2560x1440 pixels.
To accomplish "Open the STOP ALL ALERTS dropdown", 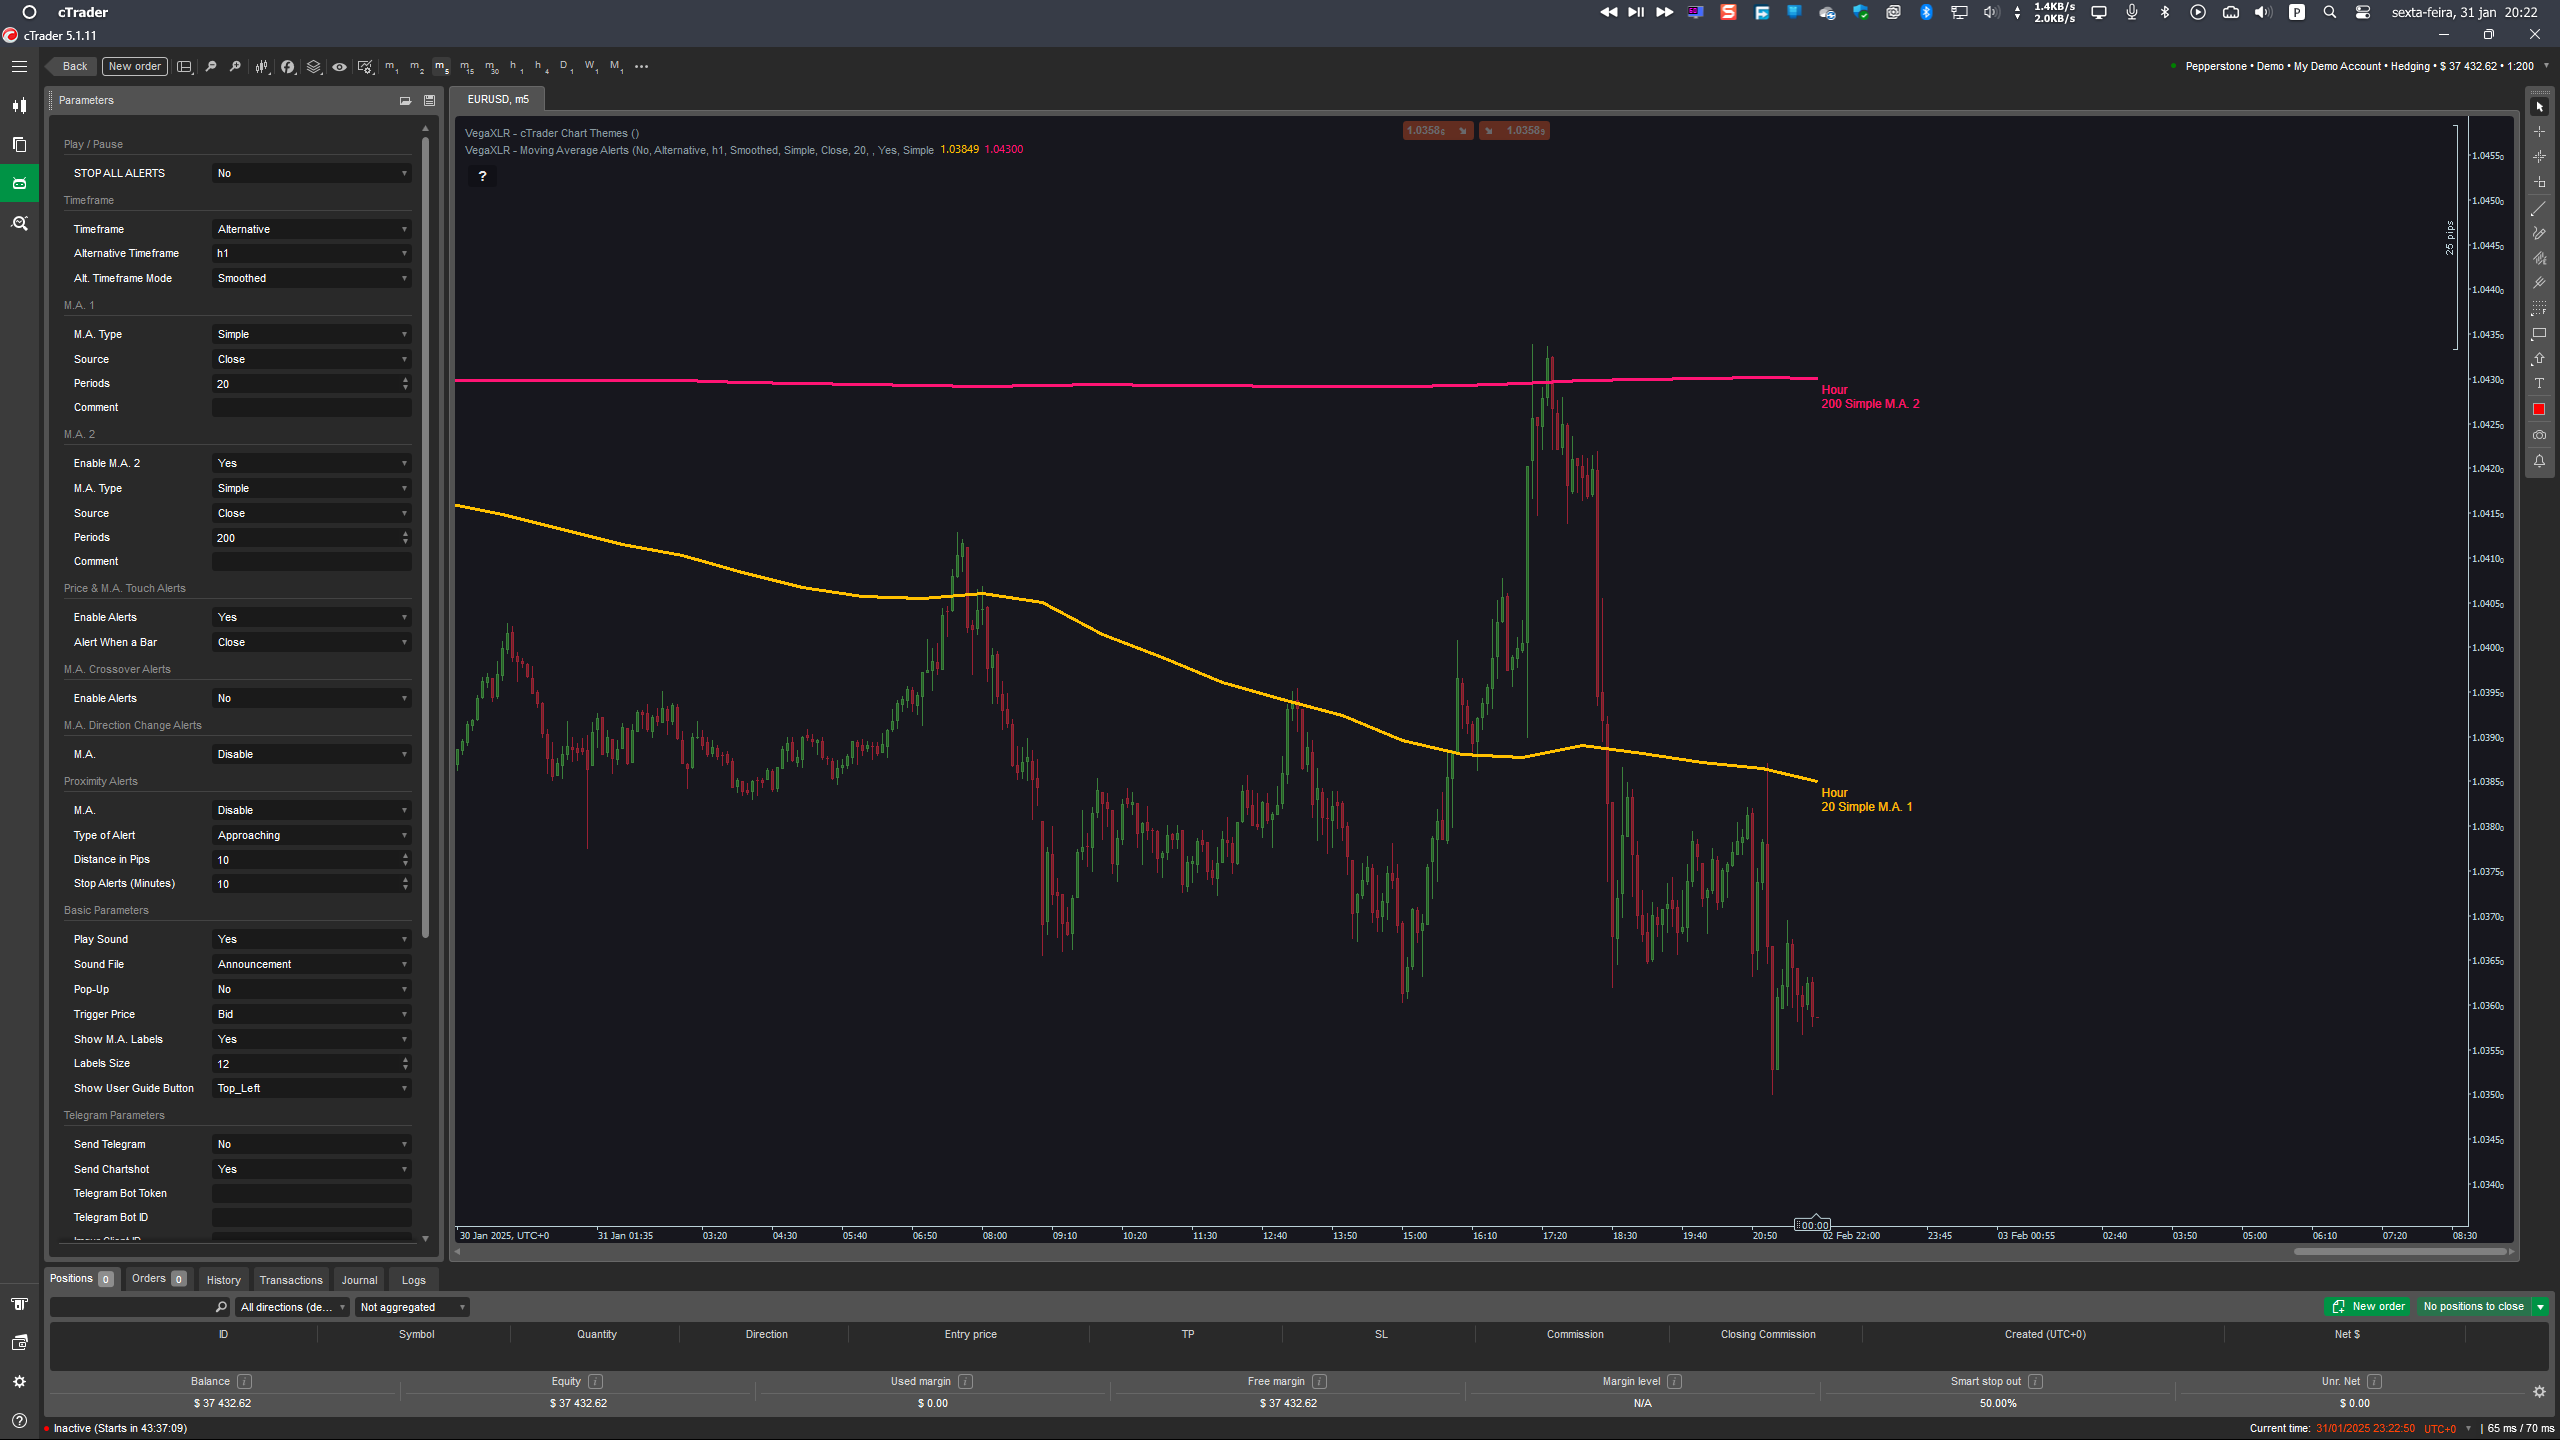I will (x=311, y=174).
